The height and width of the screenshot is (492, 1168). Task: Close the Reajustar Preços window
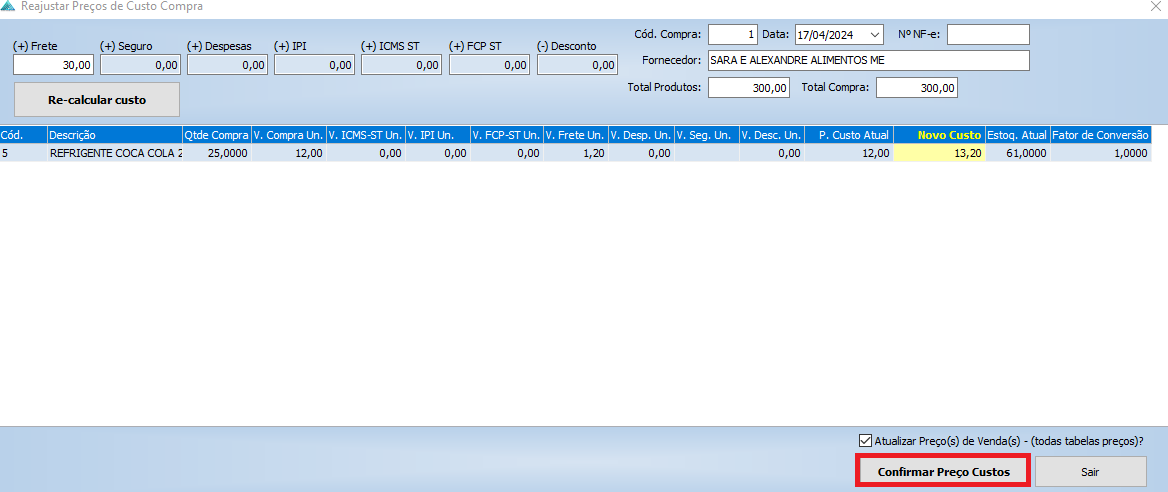[x=1154, y=6]
